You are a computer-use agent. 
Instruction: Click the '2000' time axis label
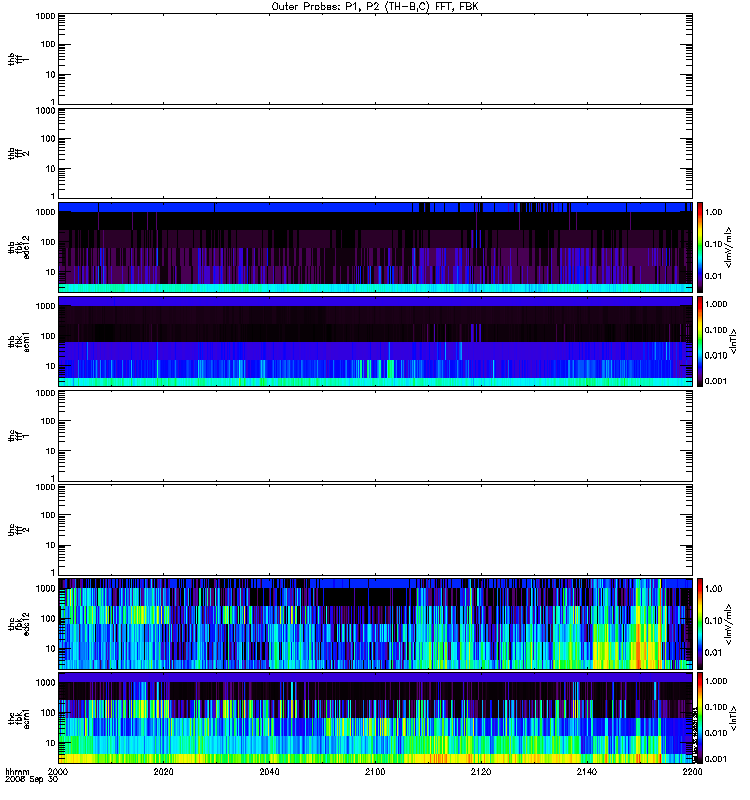coord(58,771)
